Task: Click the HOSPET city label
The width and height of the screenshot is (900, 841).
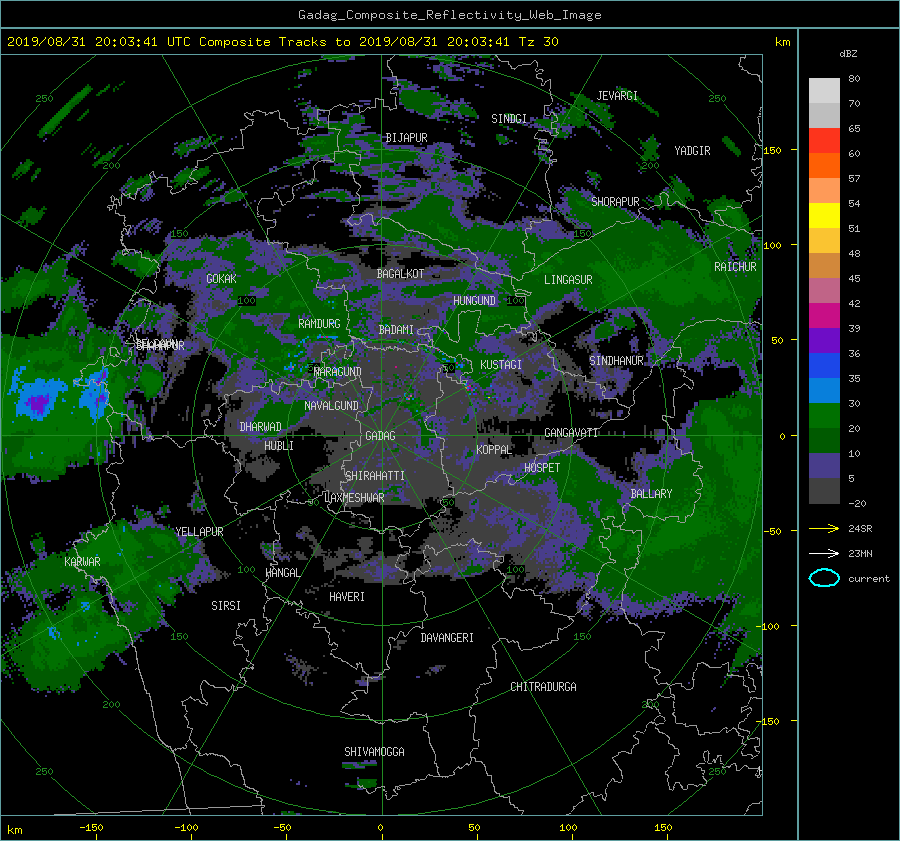Action: pyautogui.click(x=542, y=468)
